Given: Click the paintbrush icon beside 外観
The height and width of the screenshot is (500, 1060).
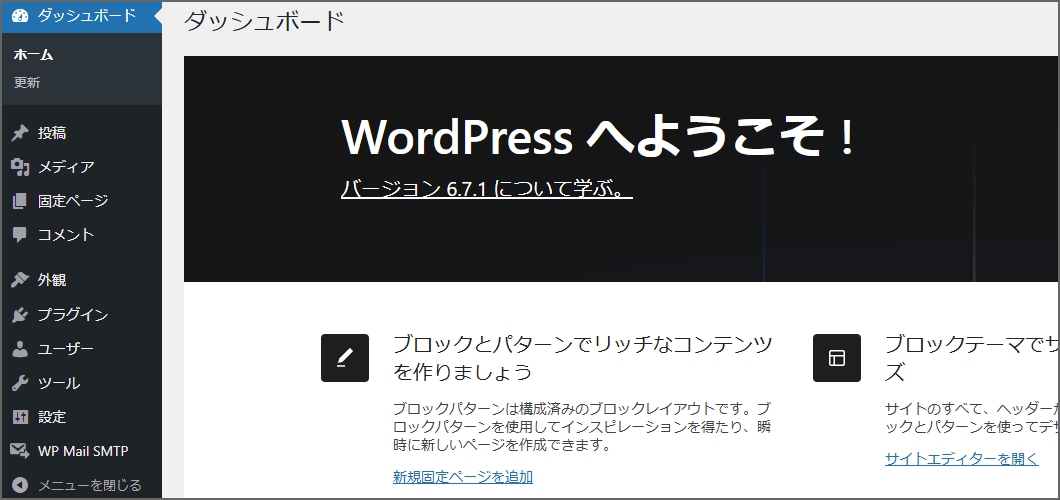Looking at the screenshot, I should [x=19, y=281].
